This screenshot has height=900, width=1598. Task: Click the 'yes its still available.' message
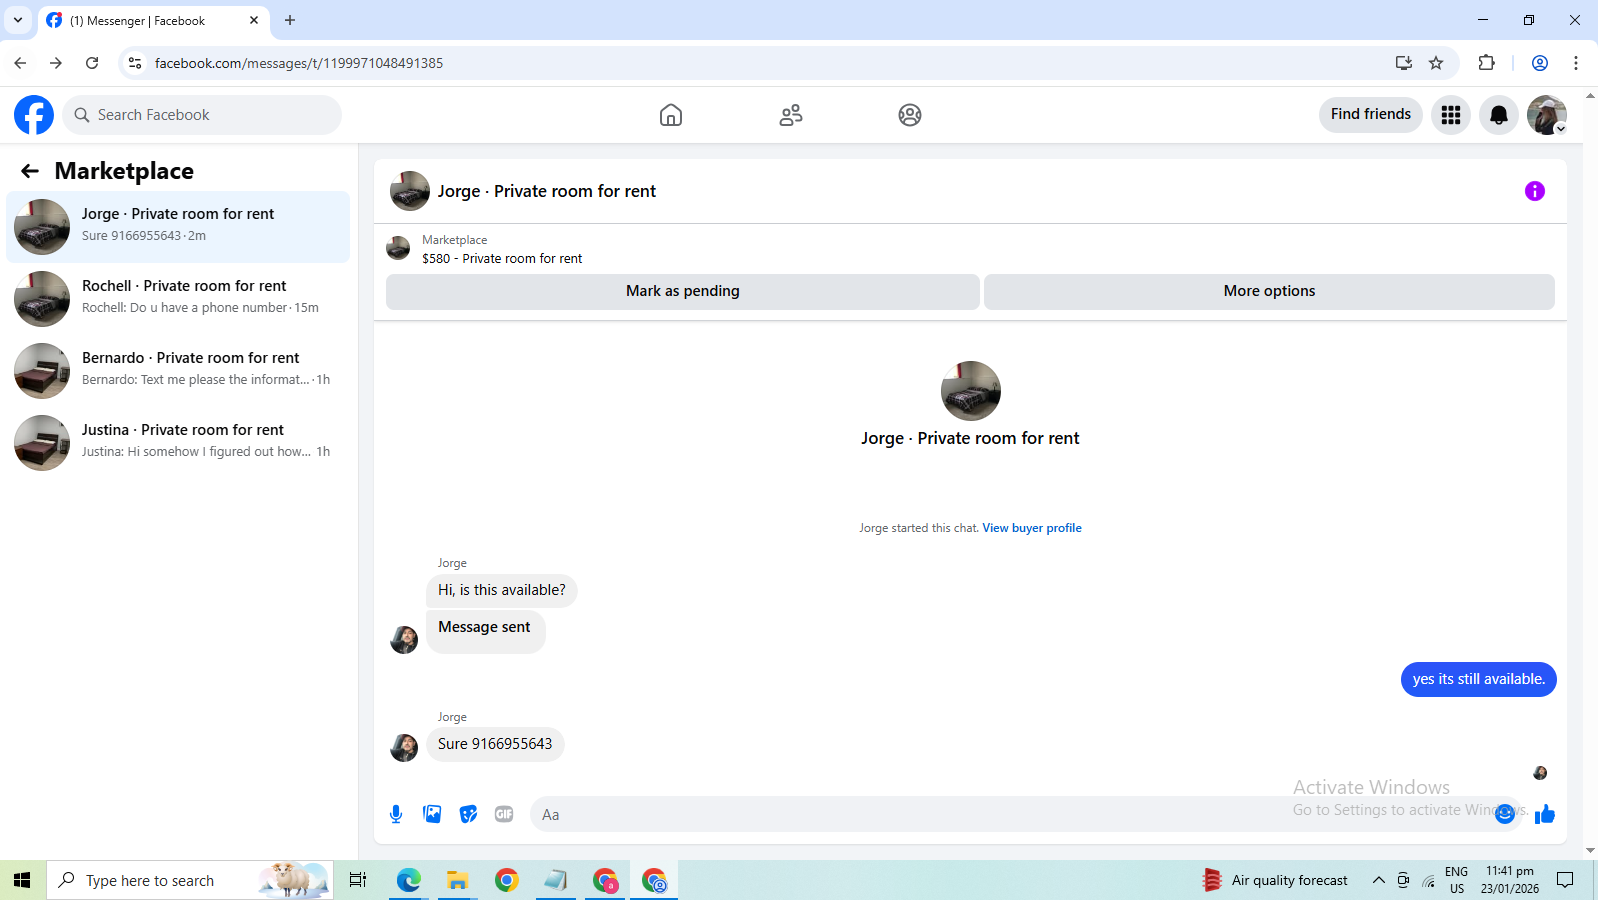[x=1478, y=679]
